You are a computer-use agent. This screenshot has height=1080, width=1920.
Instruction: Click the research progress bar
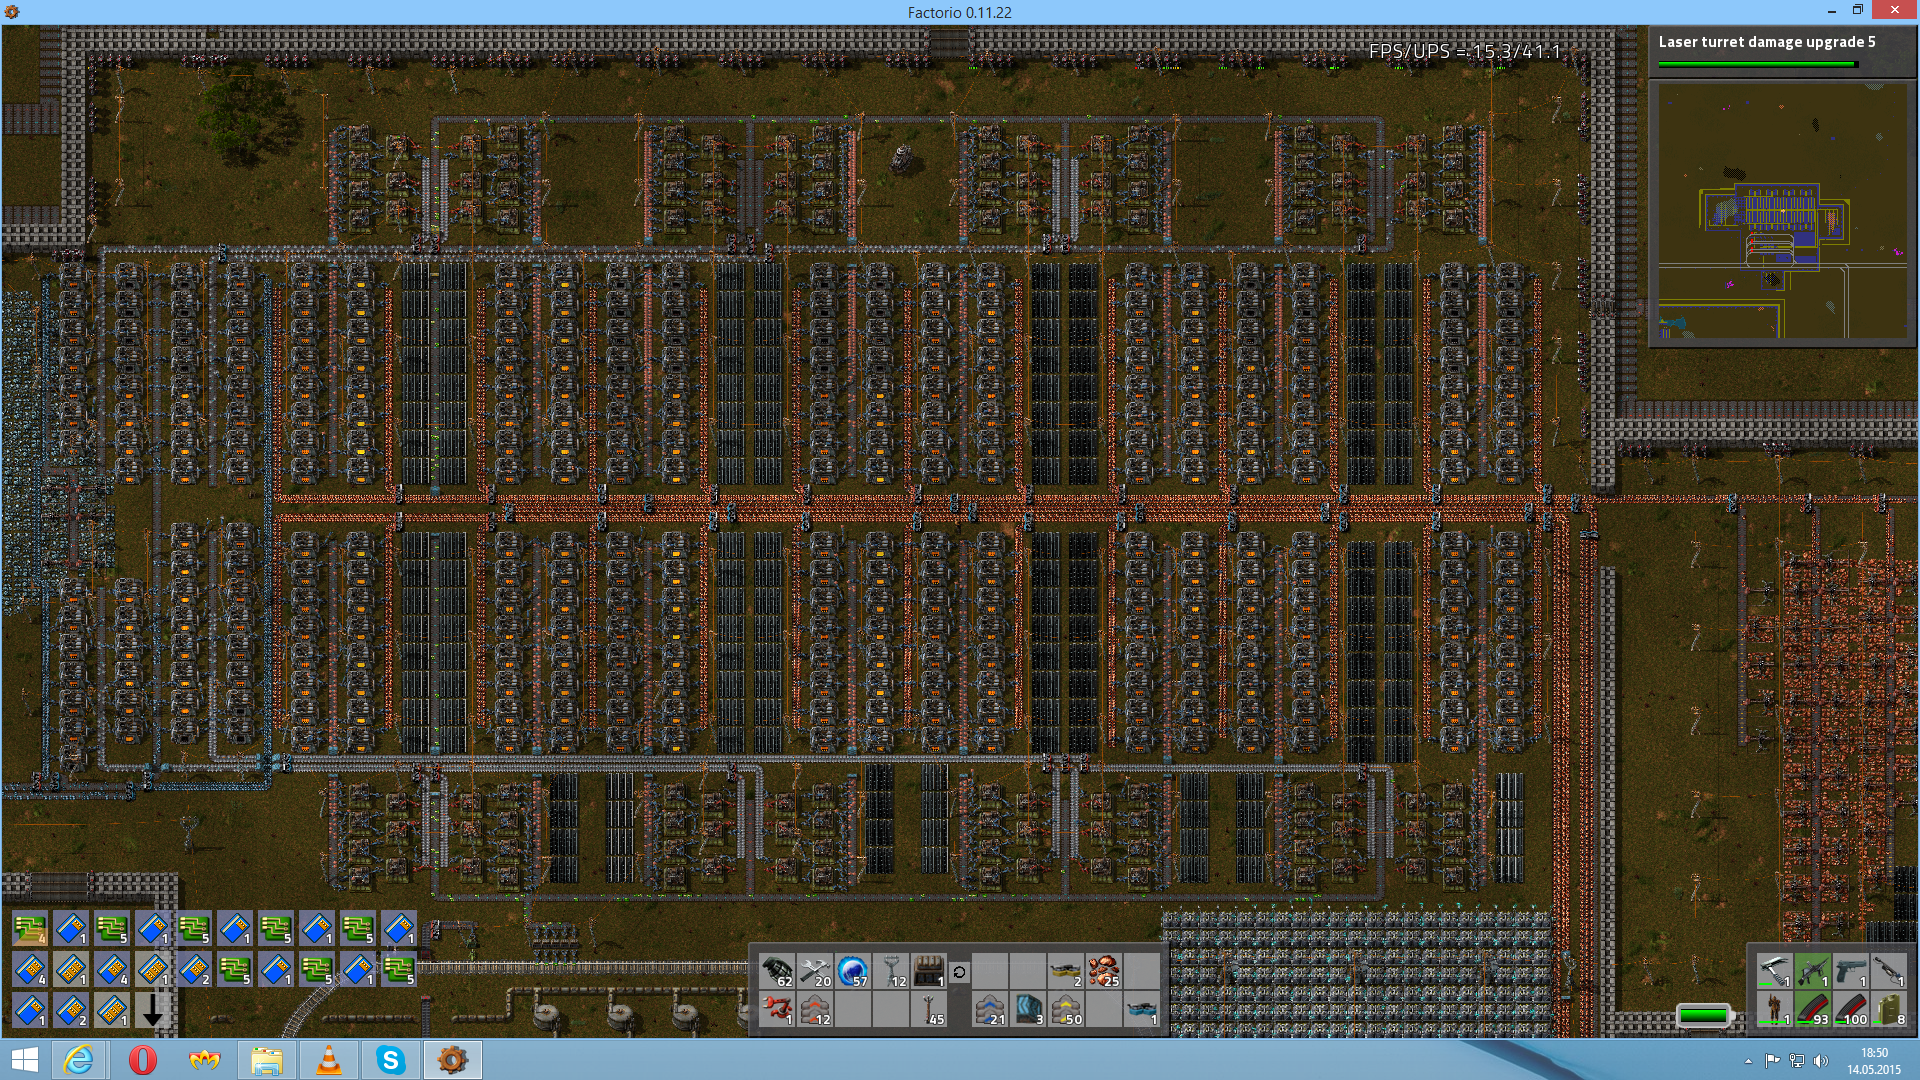1758,65
